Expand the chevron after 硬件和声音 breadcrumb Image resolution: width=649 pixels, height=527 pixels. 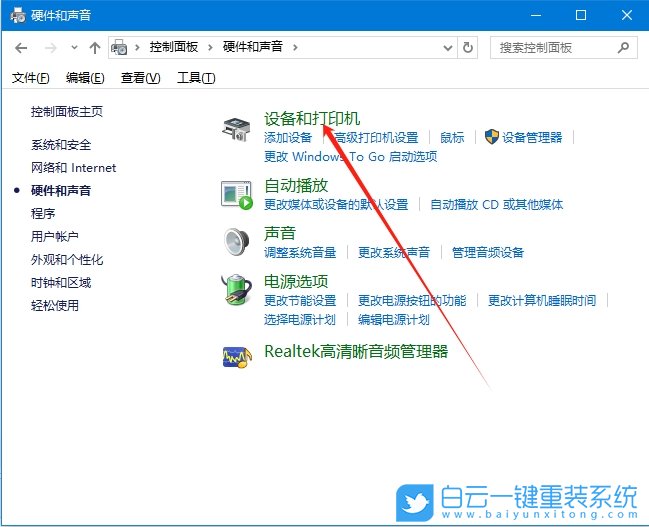point(295,48)
